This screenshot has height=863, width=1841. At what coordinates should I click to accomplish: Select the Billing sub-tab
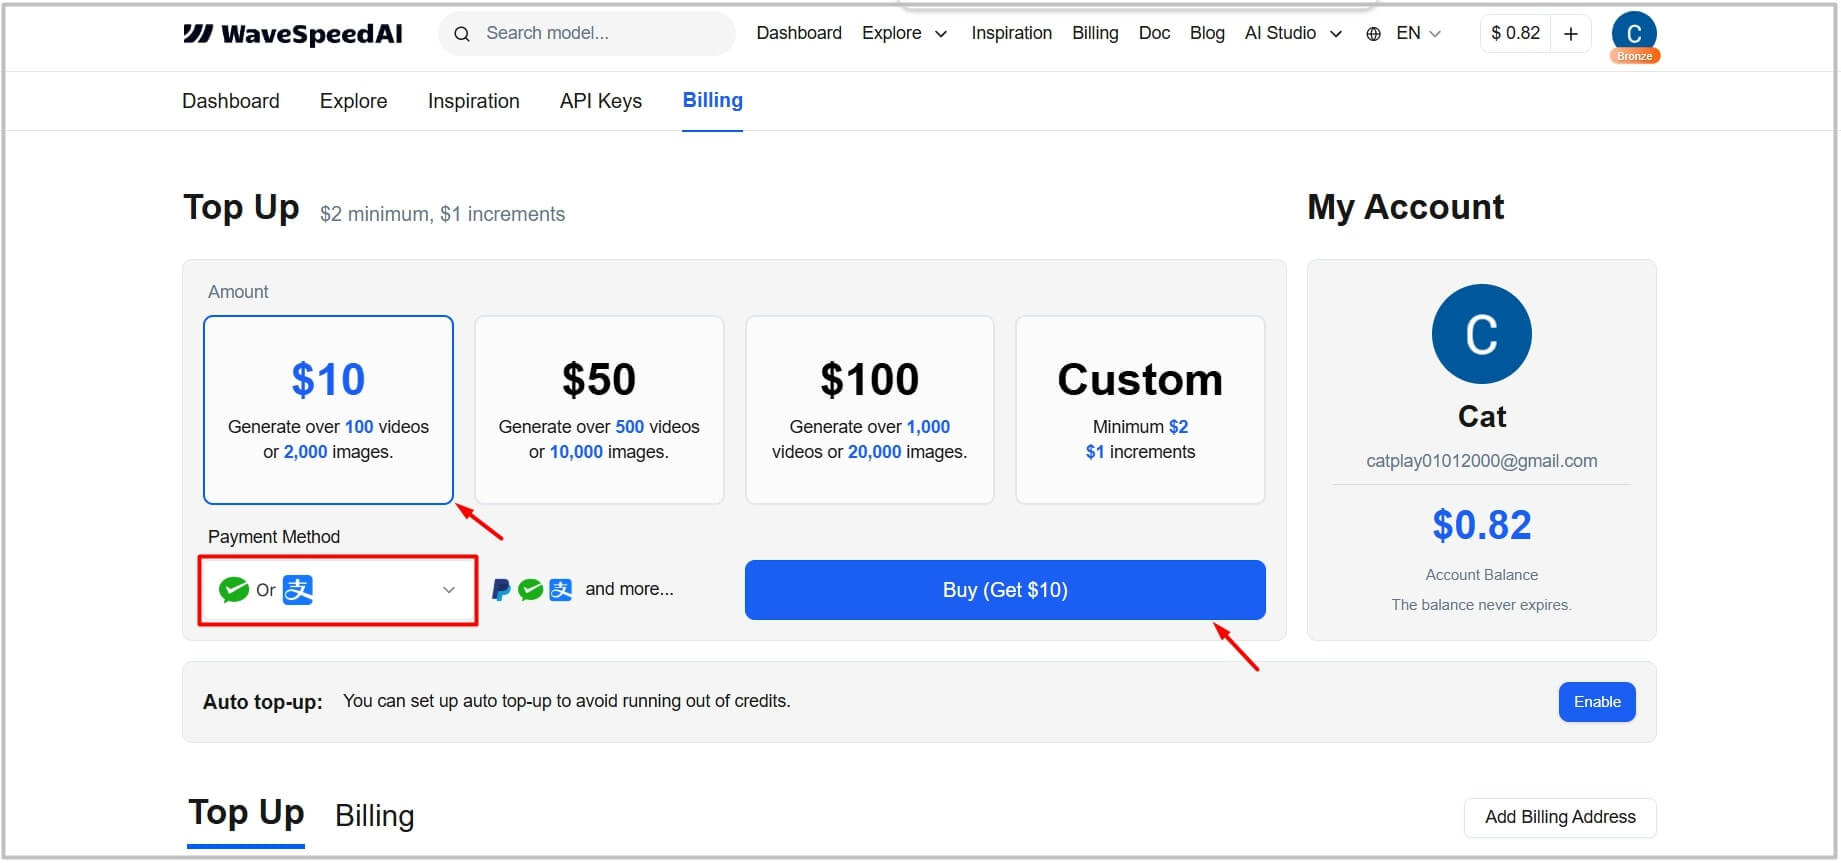[x=713, y=100]
